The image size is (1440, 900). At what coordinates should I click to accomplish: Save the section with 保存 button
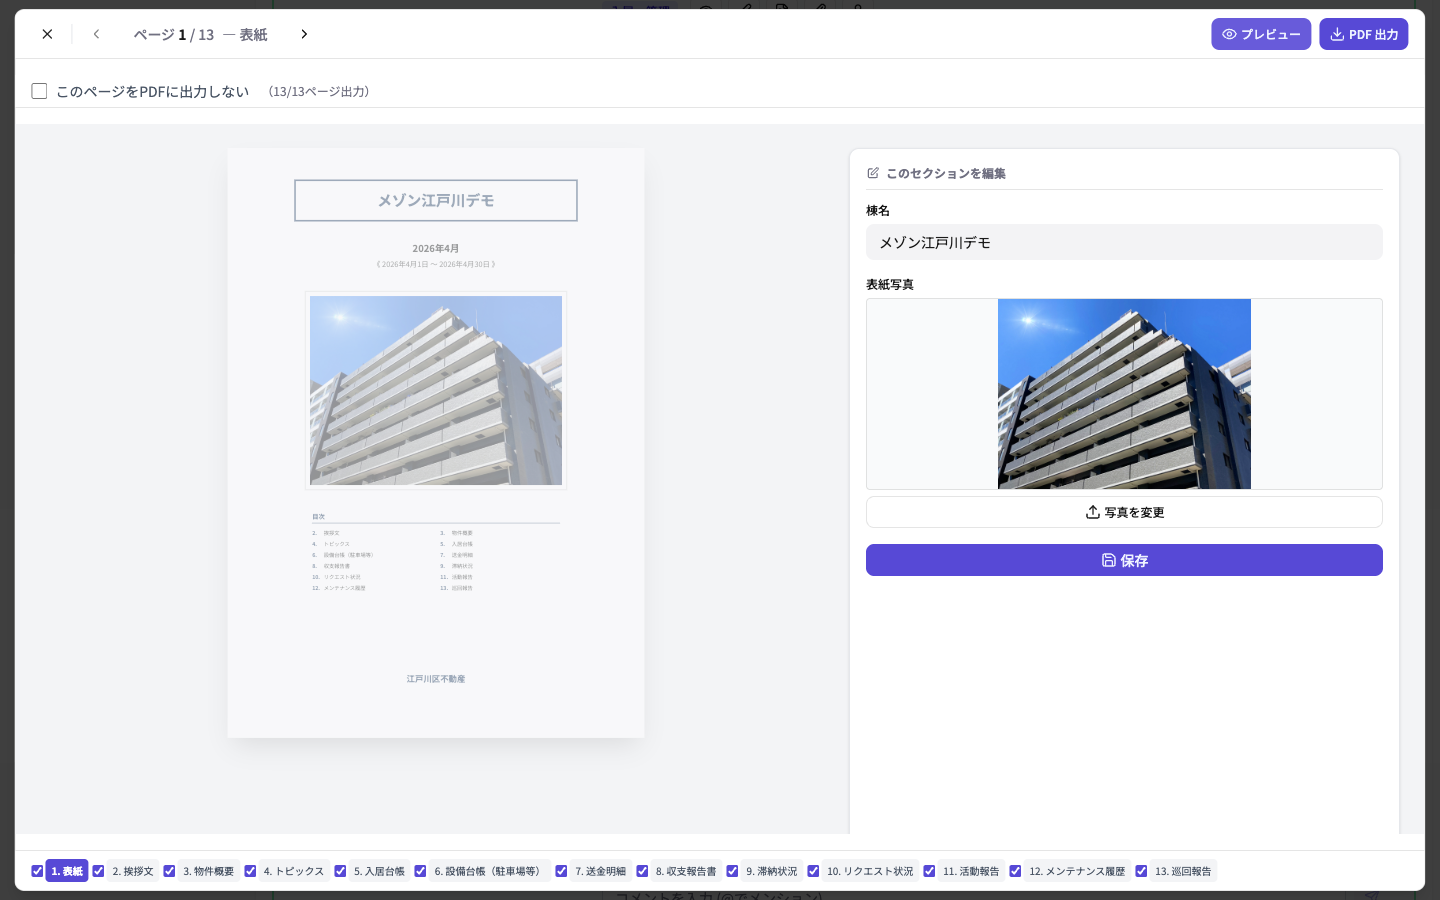pos(1124,560)
